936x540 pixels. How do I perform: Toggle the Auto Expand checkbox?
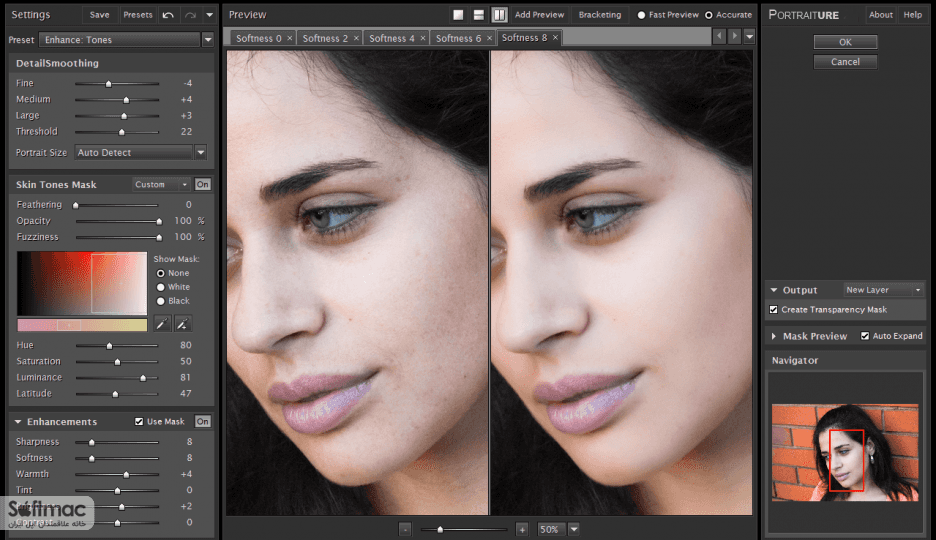(x=865, y=336)
